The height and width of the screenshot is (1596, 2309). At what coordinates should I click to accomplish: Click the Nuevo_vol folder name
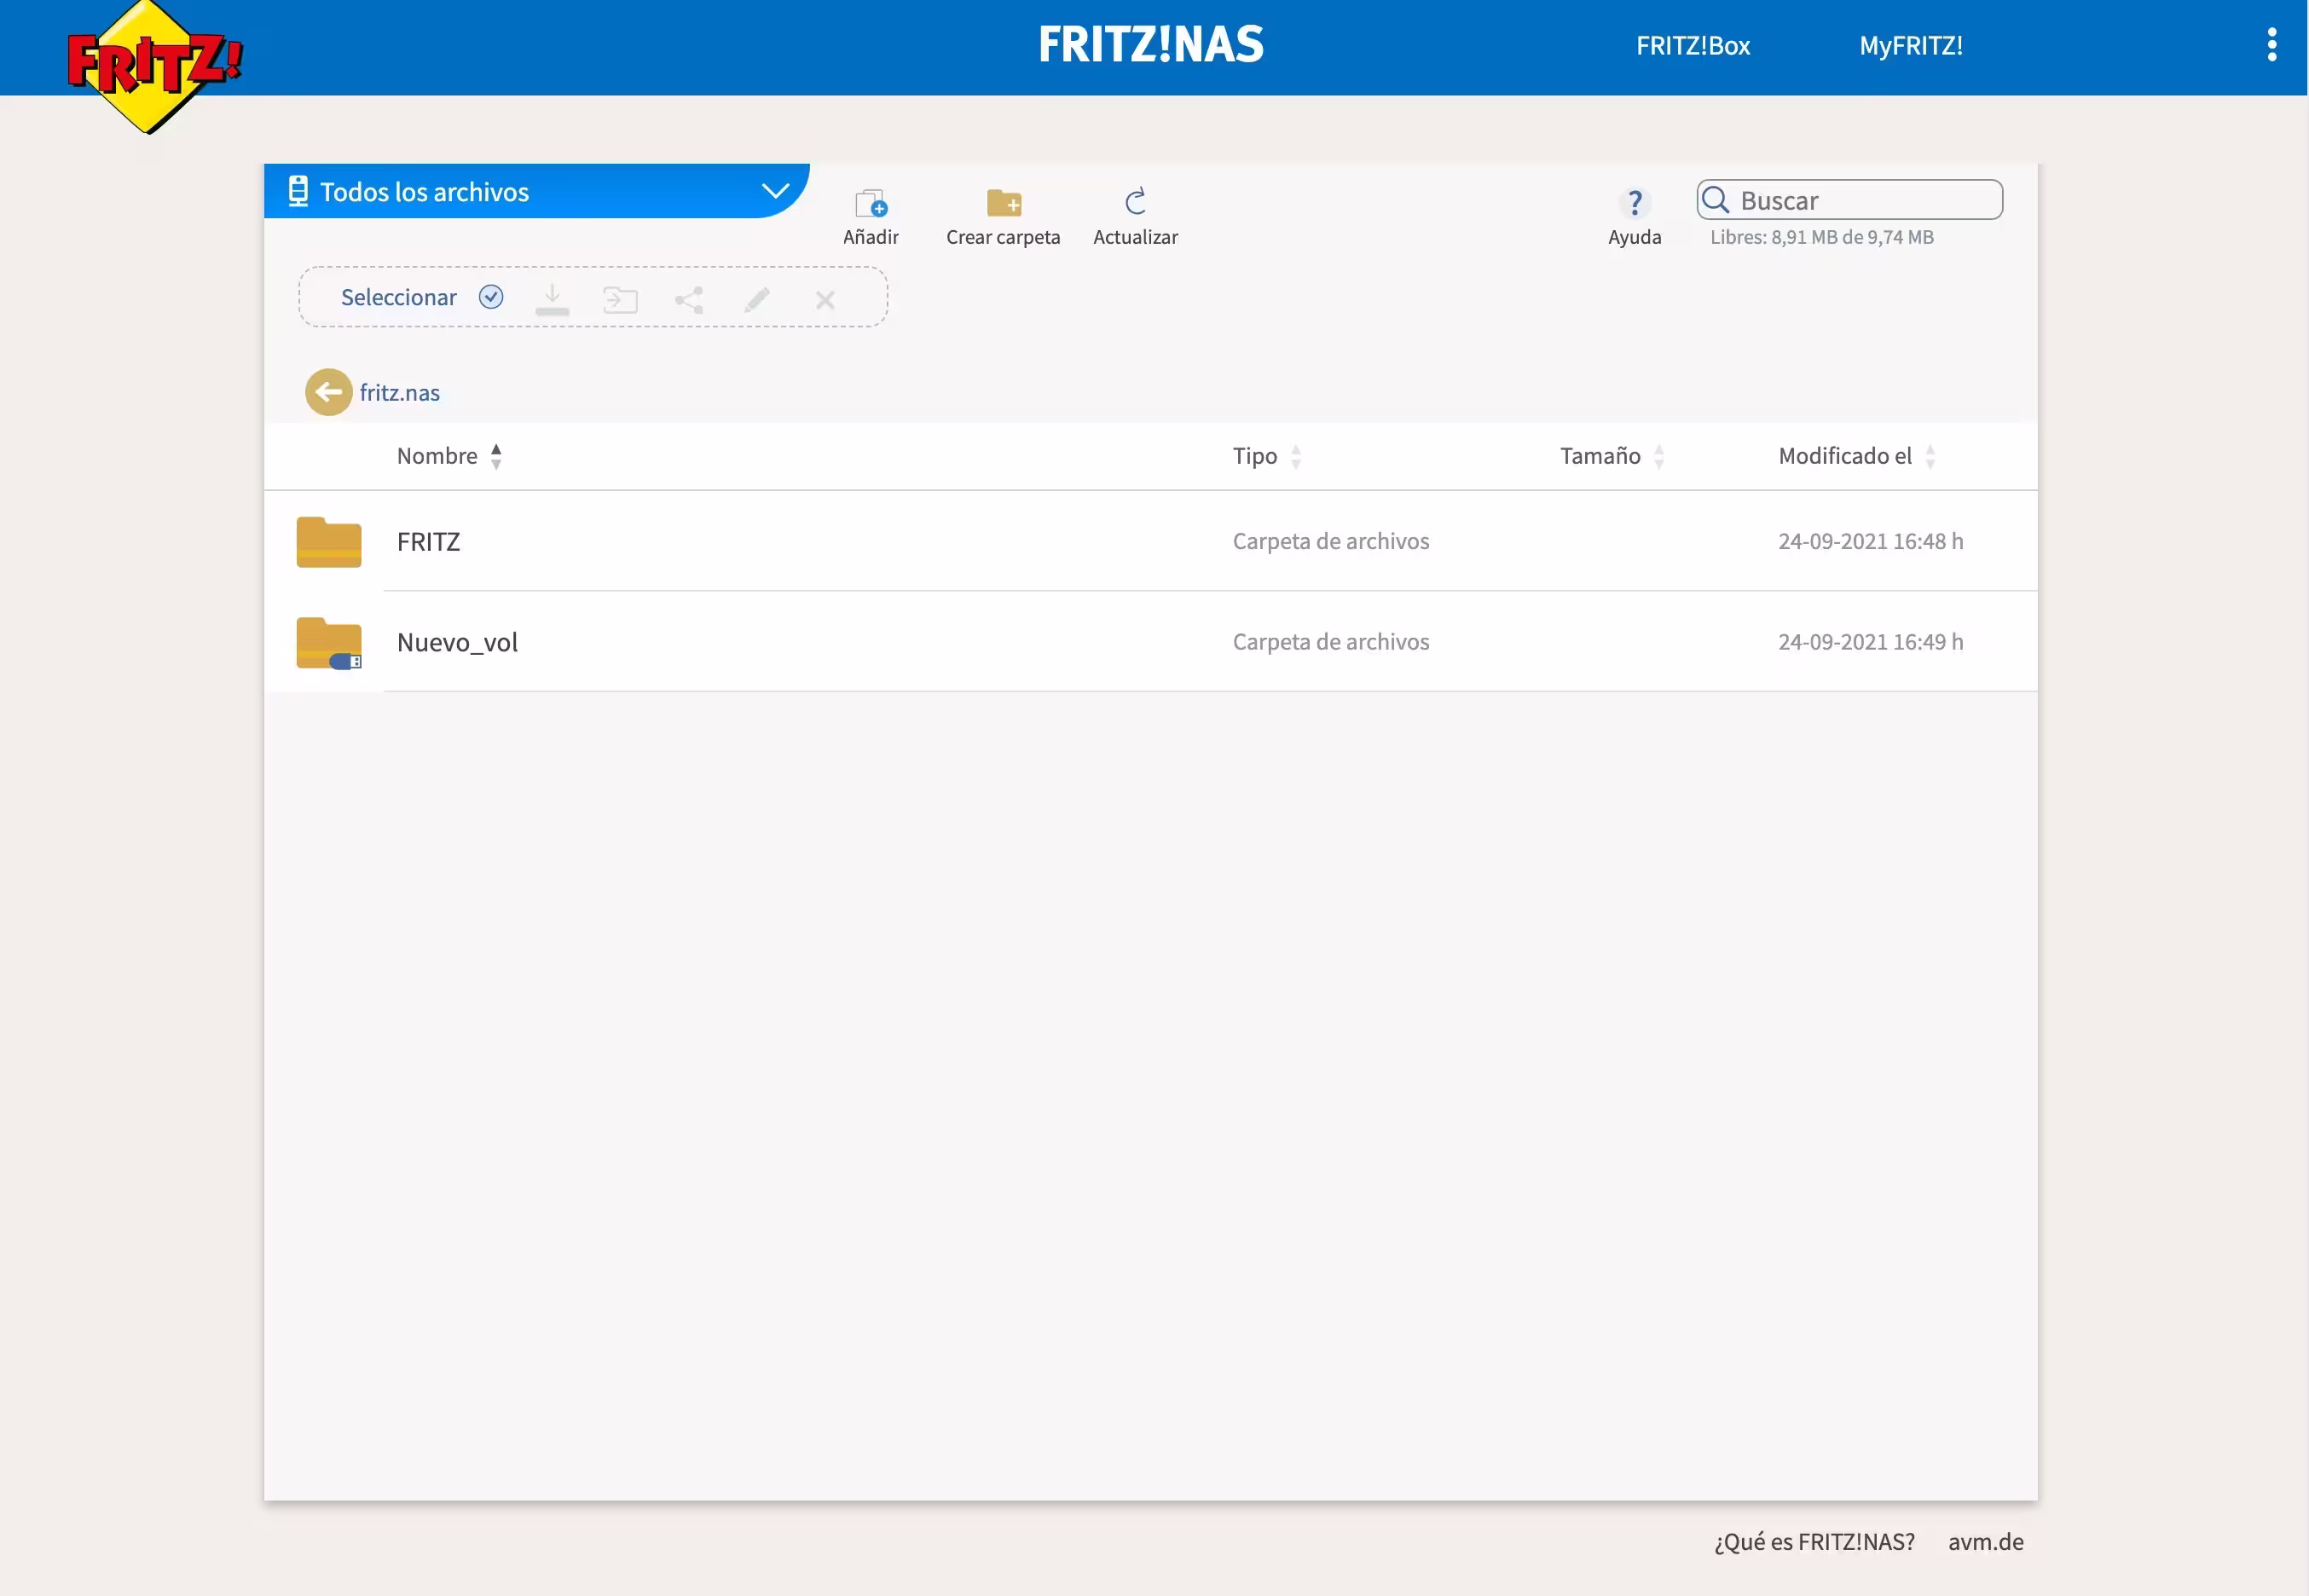pyautogui.click(x=457, y=642)
